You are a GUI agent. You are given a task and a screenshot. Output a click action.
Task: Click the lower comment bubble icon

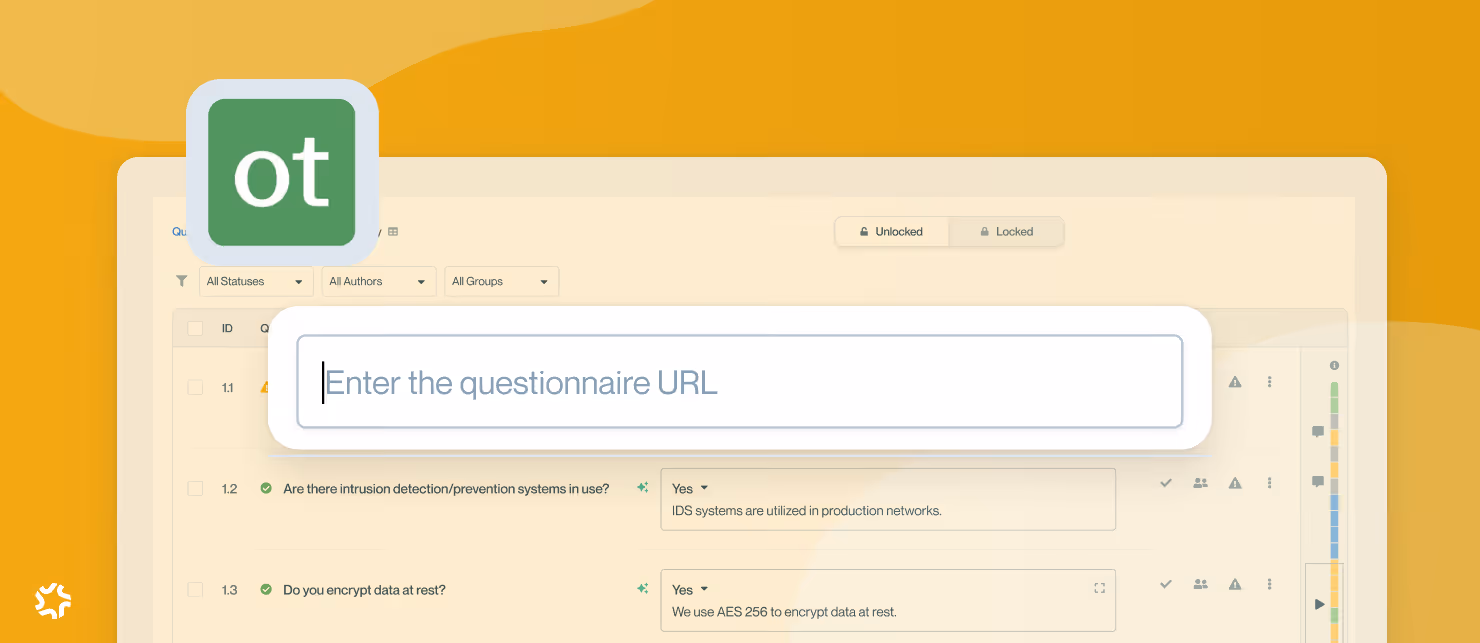1318,482
